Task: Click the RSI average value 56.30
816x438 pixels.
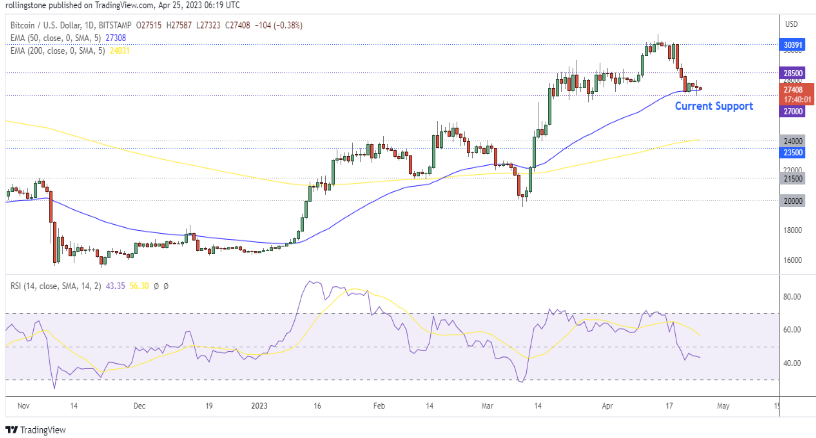Action: click(139, 286)
